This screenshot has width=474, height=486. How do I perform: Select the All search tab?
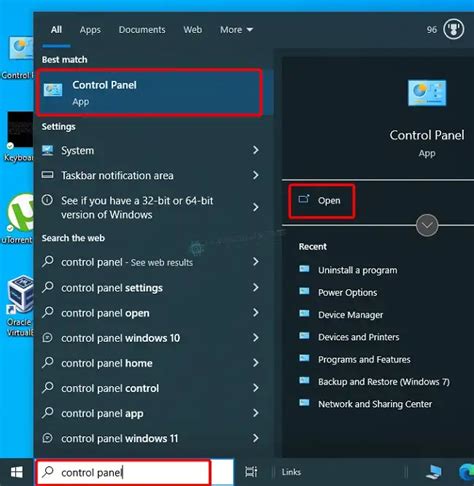click(56, 30)
